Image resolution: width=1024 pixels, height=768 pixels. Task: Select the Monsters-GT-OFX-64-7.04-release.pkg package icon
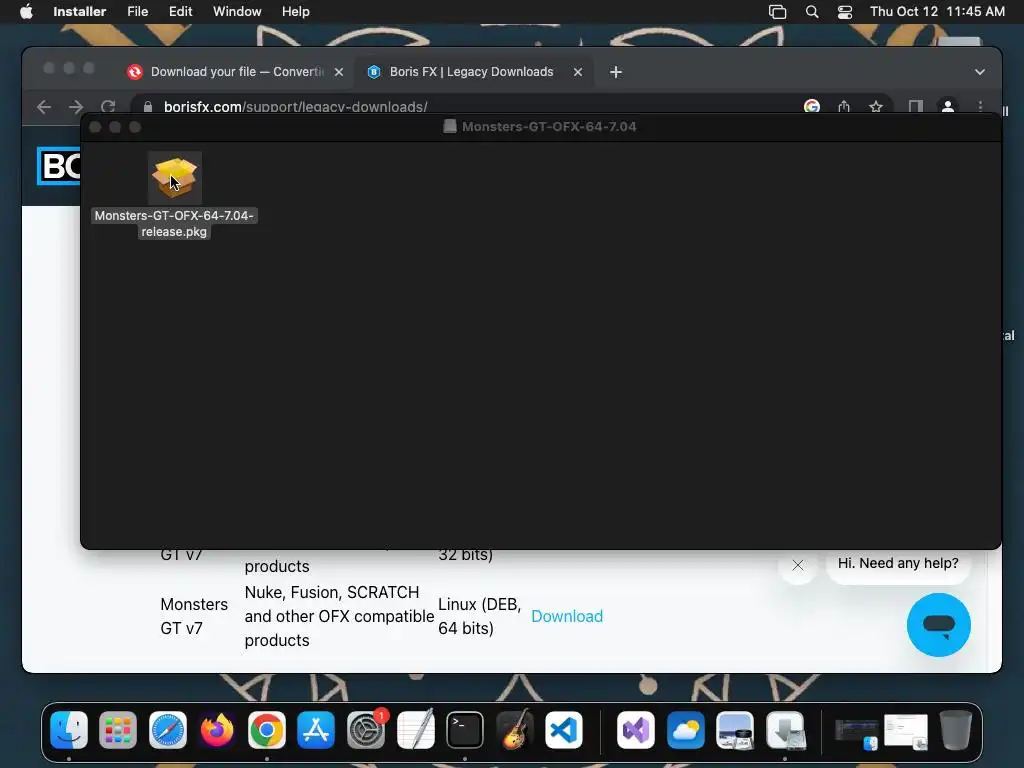click(174, 178)
